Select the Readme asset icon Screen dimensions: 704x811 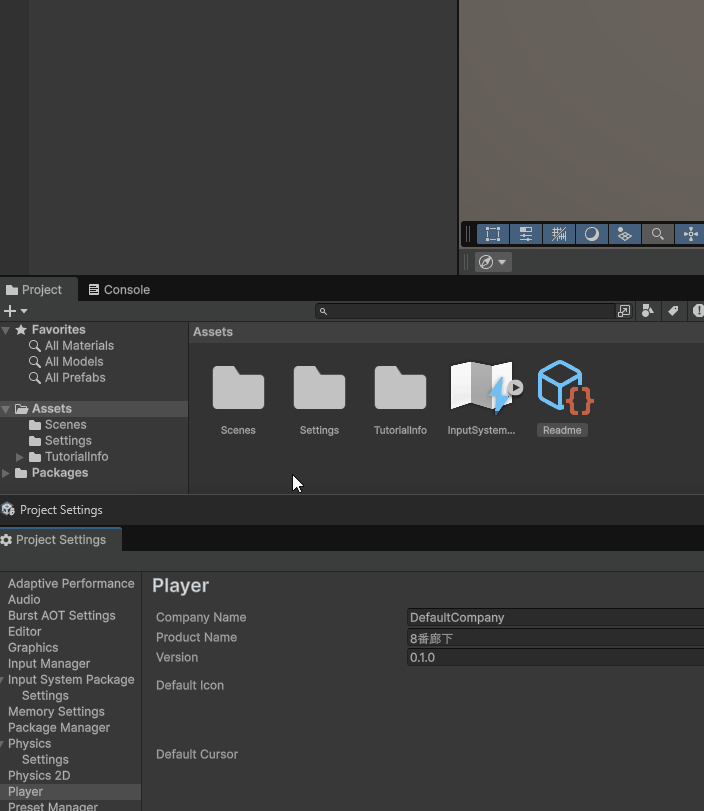(x=562, y=389)
